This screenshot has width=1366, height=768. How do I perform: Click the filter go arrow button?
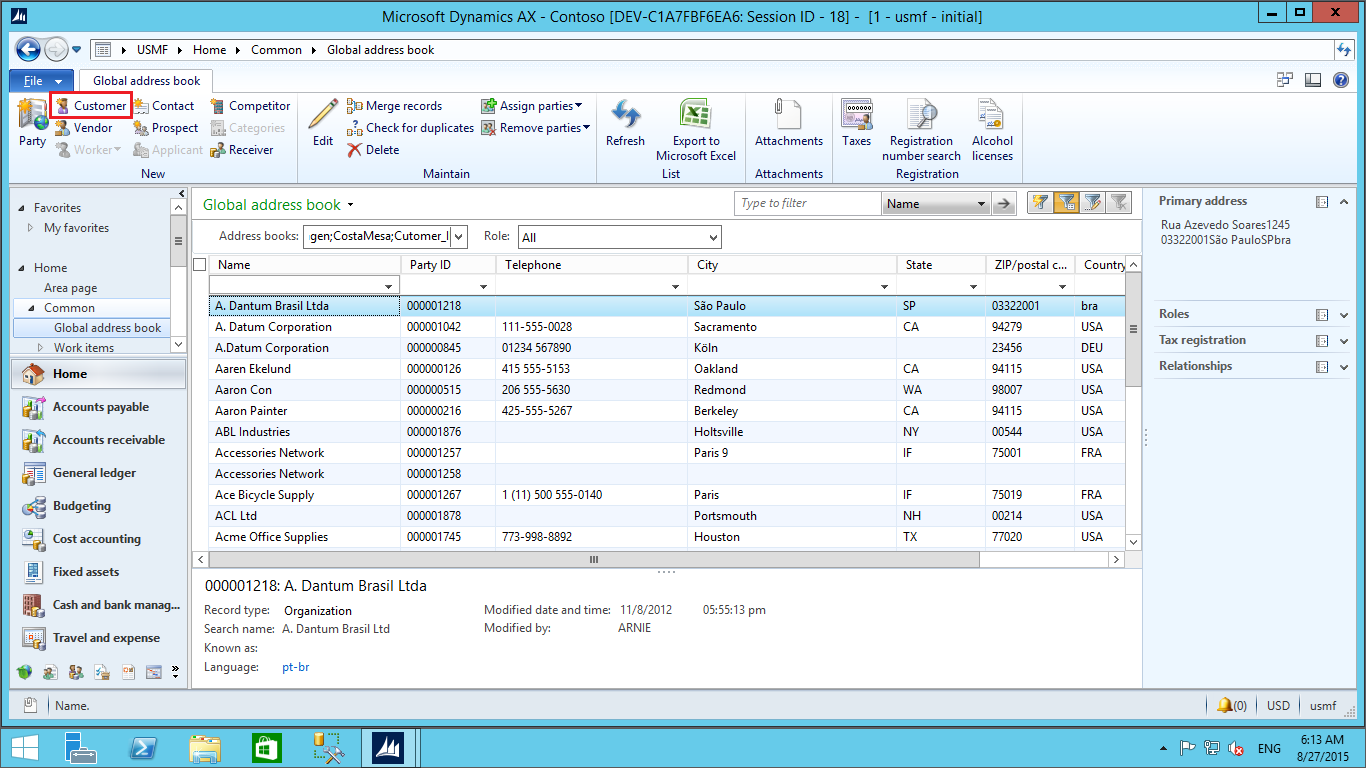(1005, 203)
